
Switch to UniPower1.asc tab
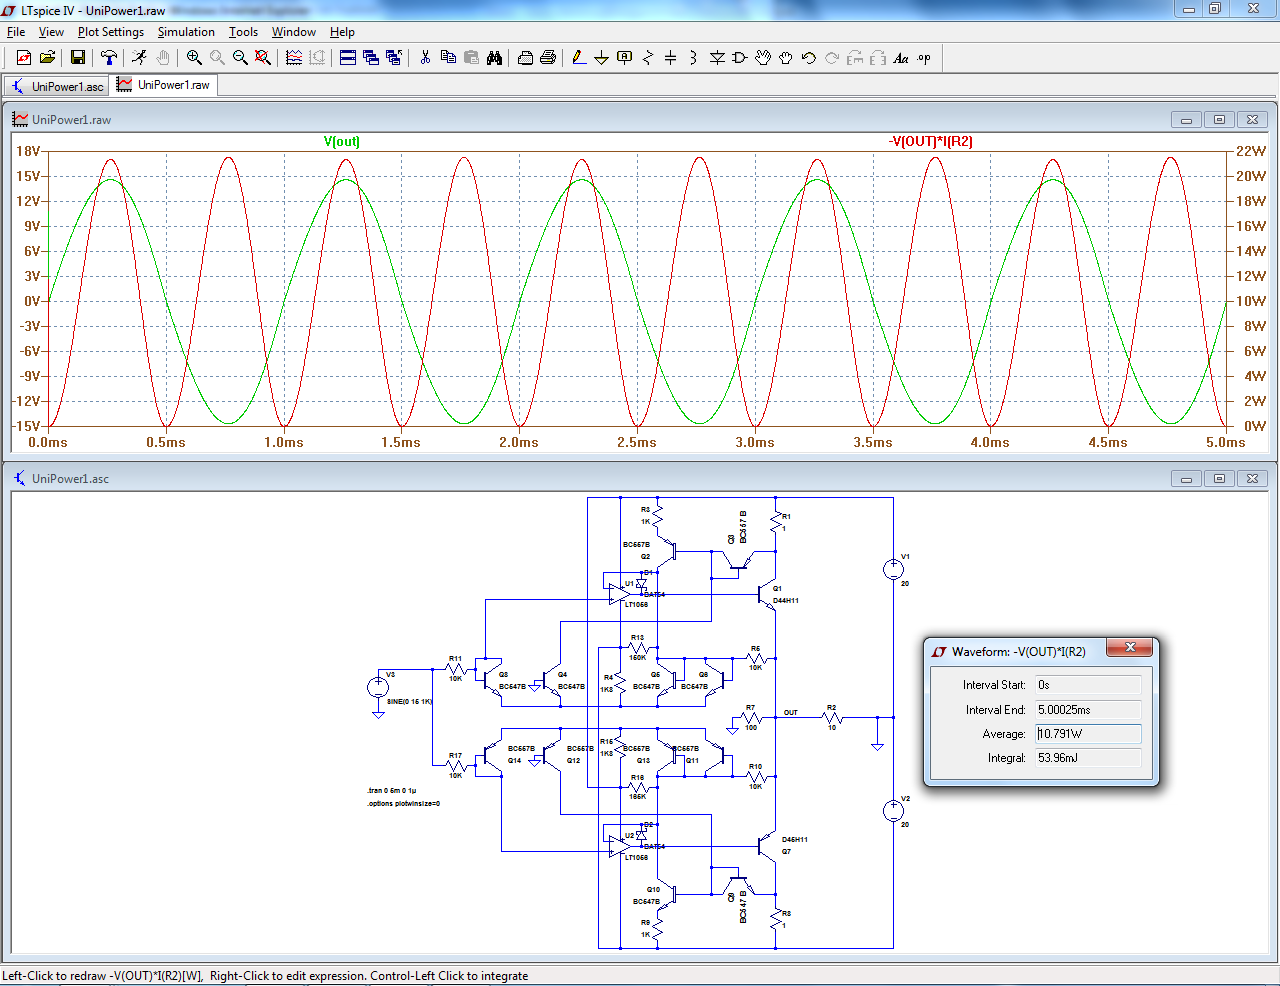[x=57, y=86]
